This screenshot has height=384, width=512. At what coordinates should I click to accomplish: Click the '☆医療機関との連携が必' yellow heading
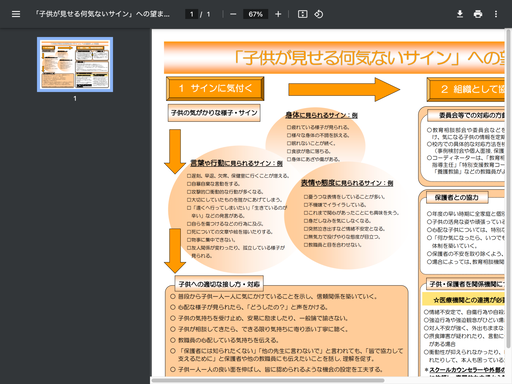point(463,300)
